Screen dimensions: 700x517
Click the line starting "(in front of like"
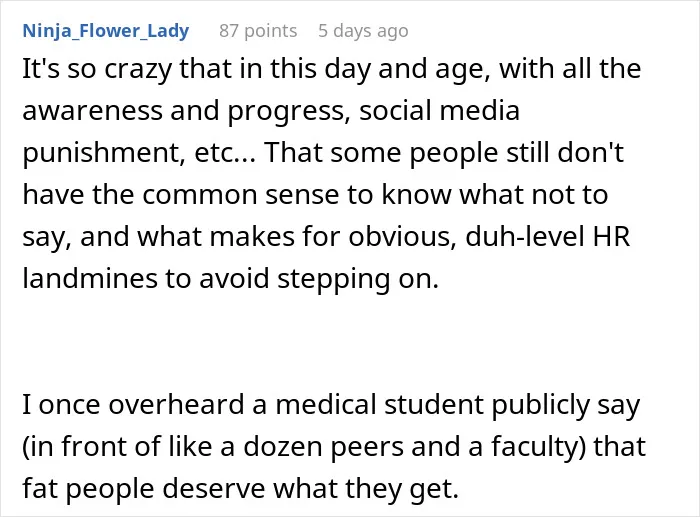click(x=334, y=447)
